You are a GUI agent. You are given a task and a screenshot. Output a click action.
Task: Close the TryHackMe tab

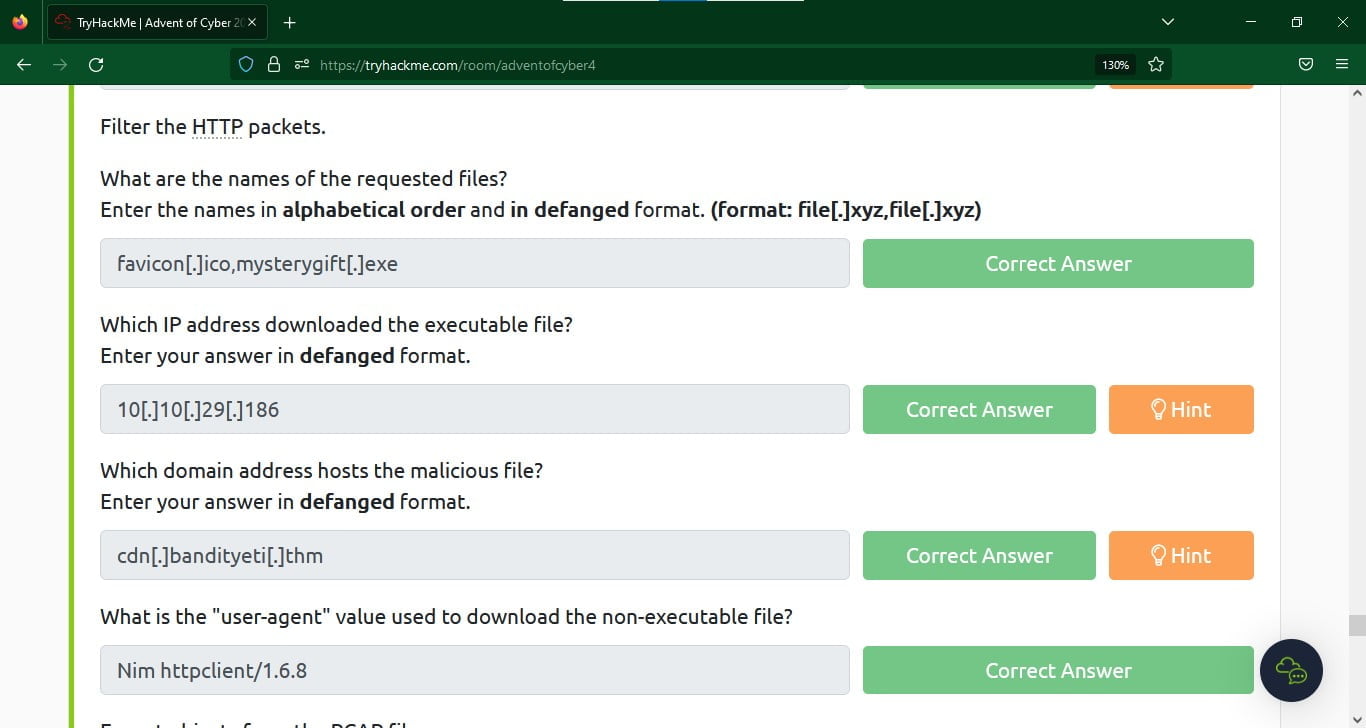[250, 22]
